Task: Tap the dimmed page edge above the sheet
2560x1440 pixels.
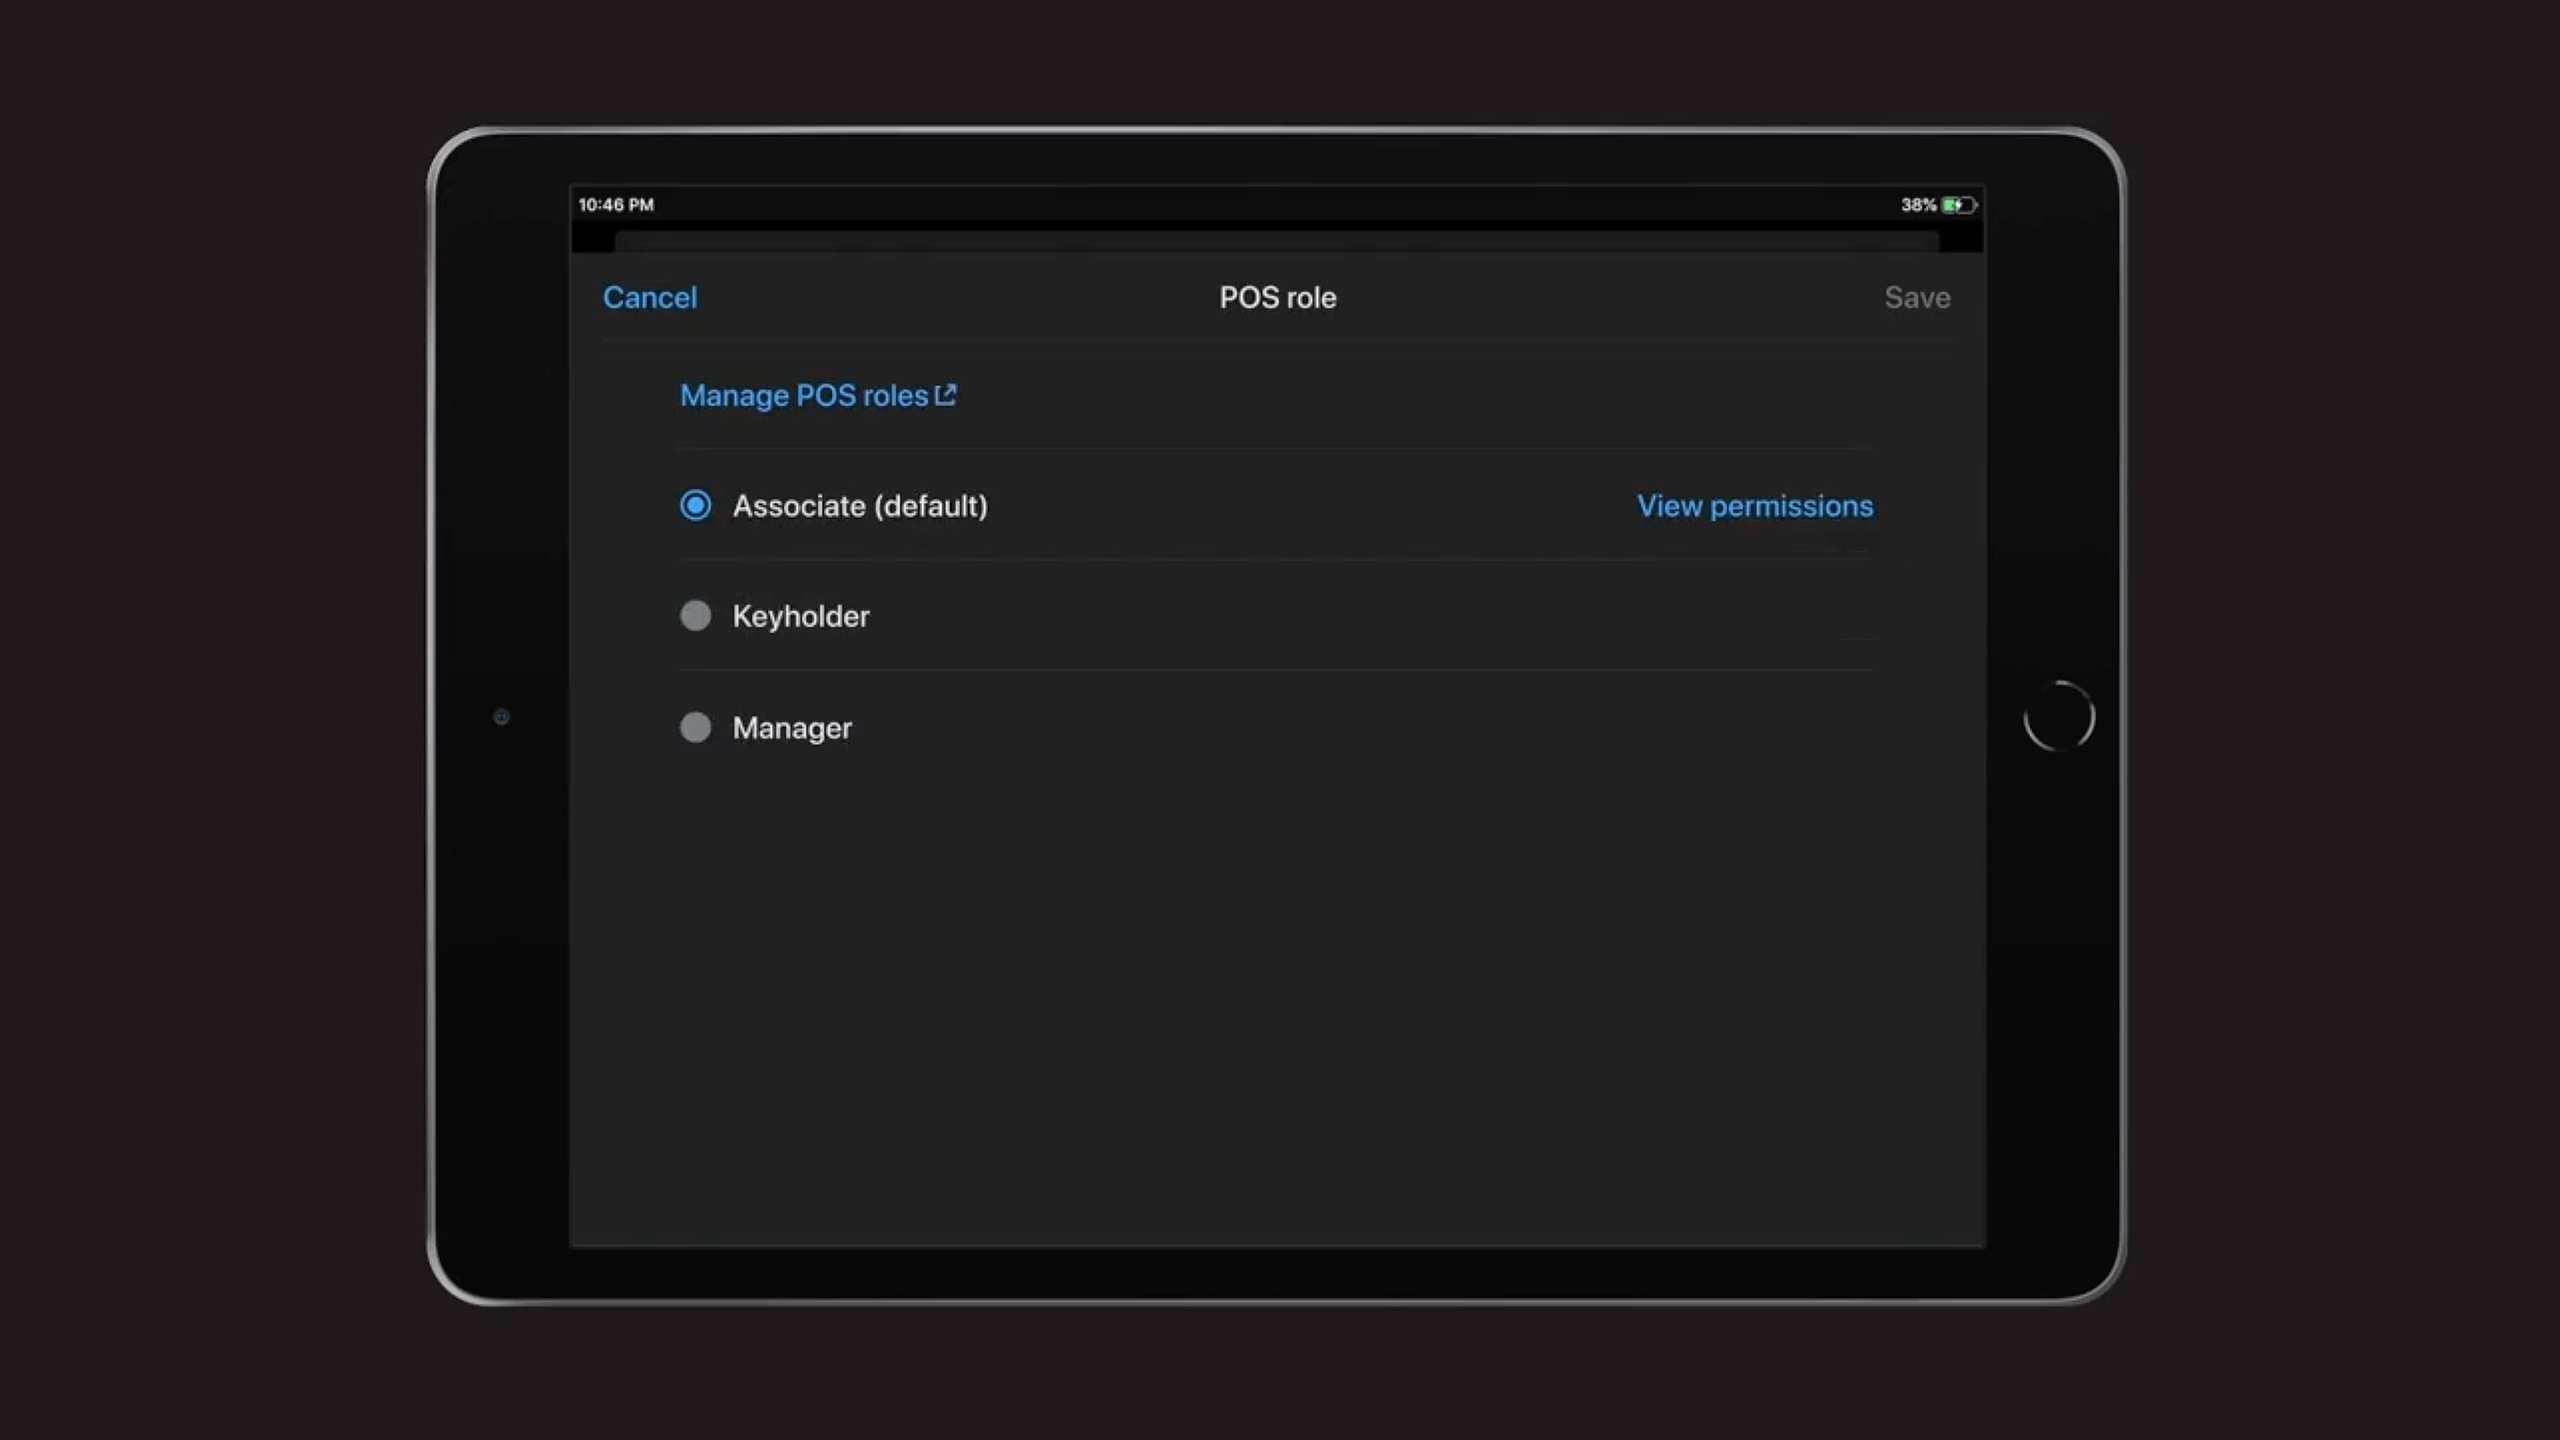Action: click(x=1277, y=241)
